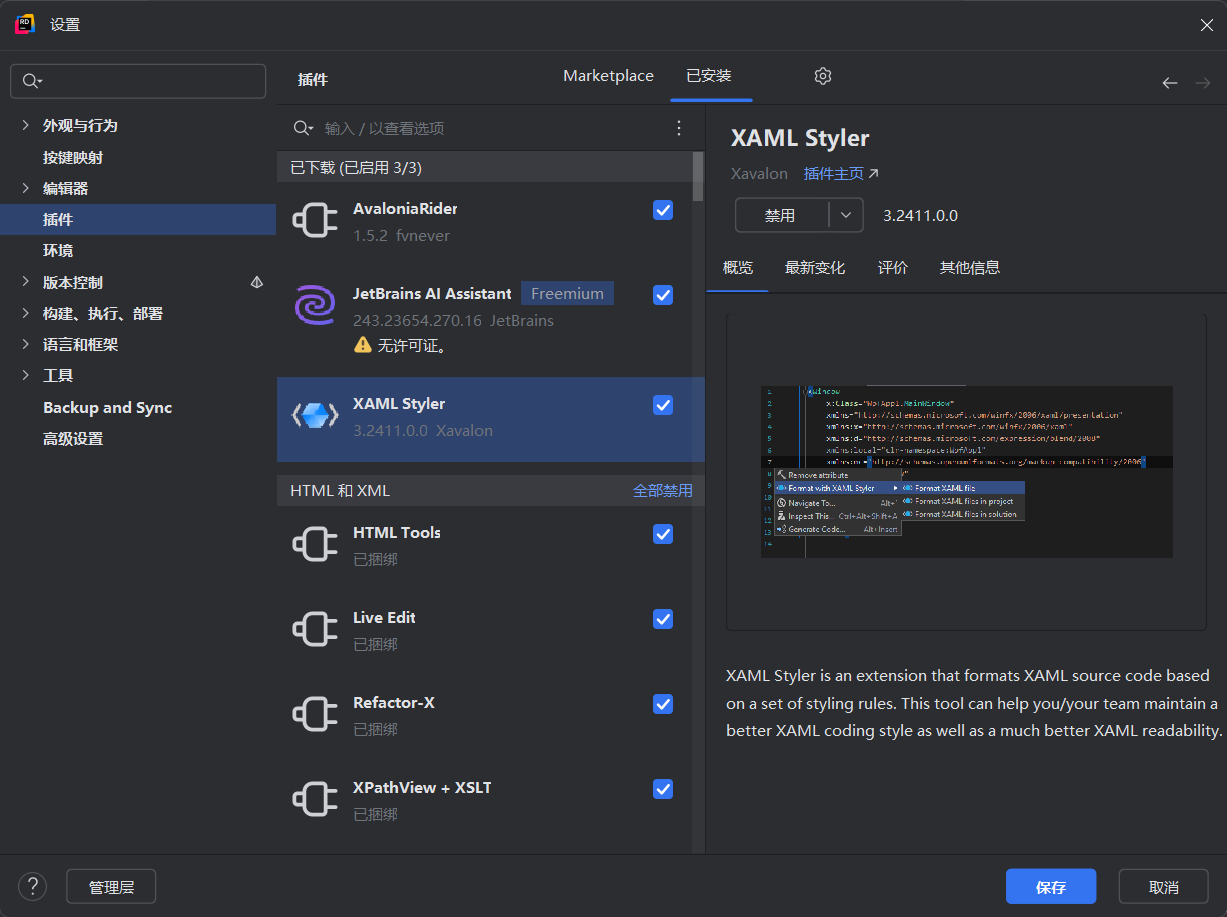Click the 保存 button
Viewport: 1227px width, 917px height.
(x=1051, y=887)
